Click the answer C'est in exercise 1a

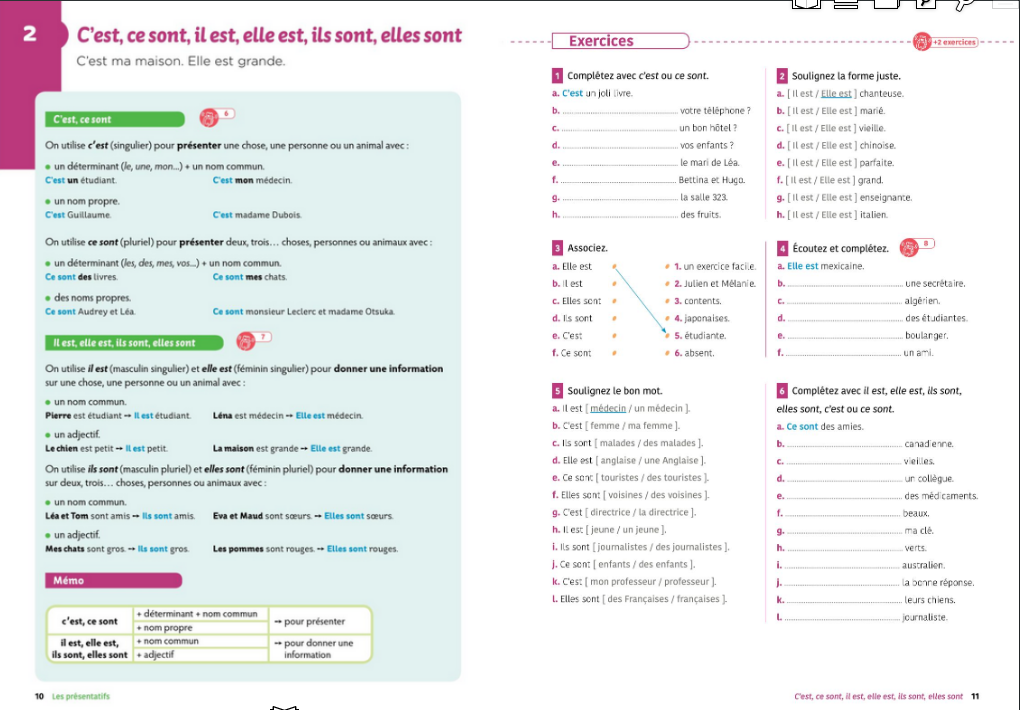(x=575, y=92)
